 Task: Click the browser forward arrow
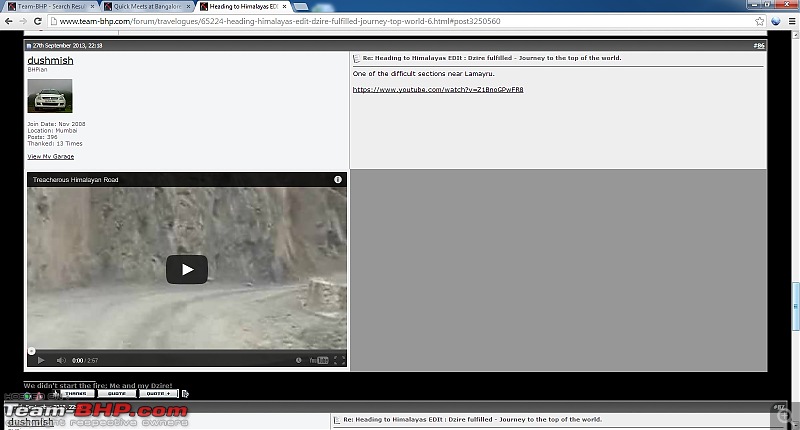(x=23, y=21)
